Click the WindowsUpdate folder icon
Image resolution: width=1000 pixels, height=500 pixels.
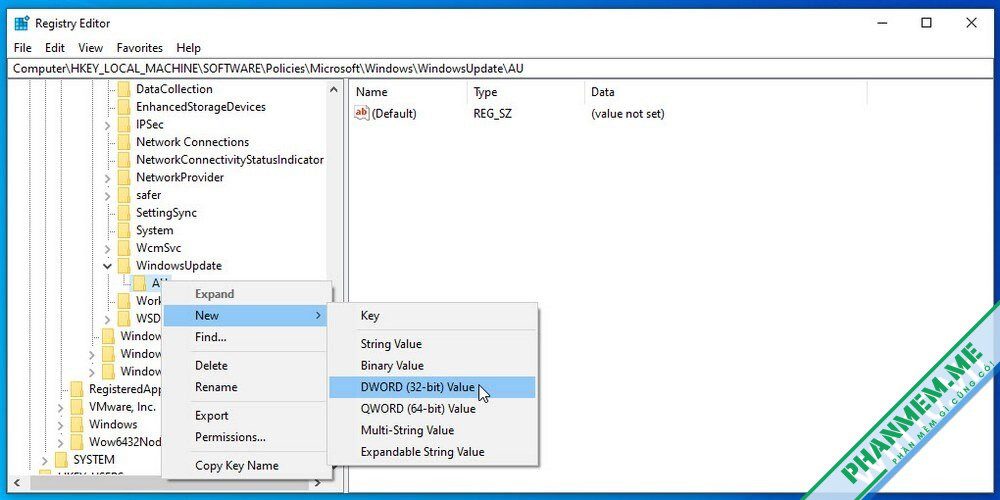point(124,266)
